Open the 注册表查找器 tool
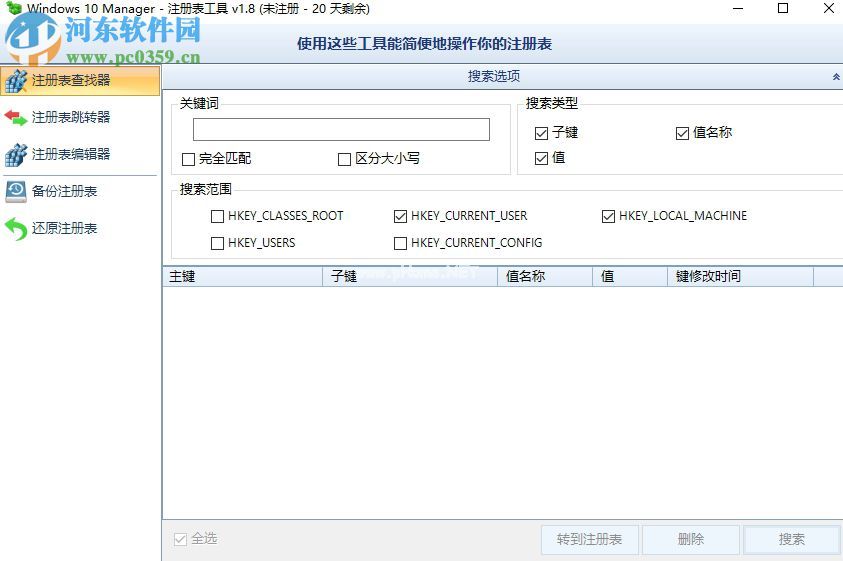This screenshot has width=843, height=561. pos(80,81)
